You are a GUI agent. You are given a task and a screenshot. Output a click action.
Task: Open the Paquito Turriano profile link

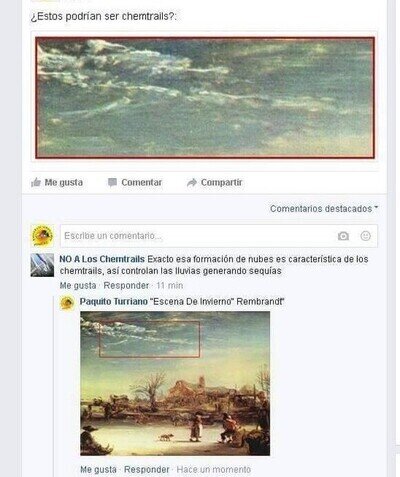click(113, 302)
